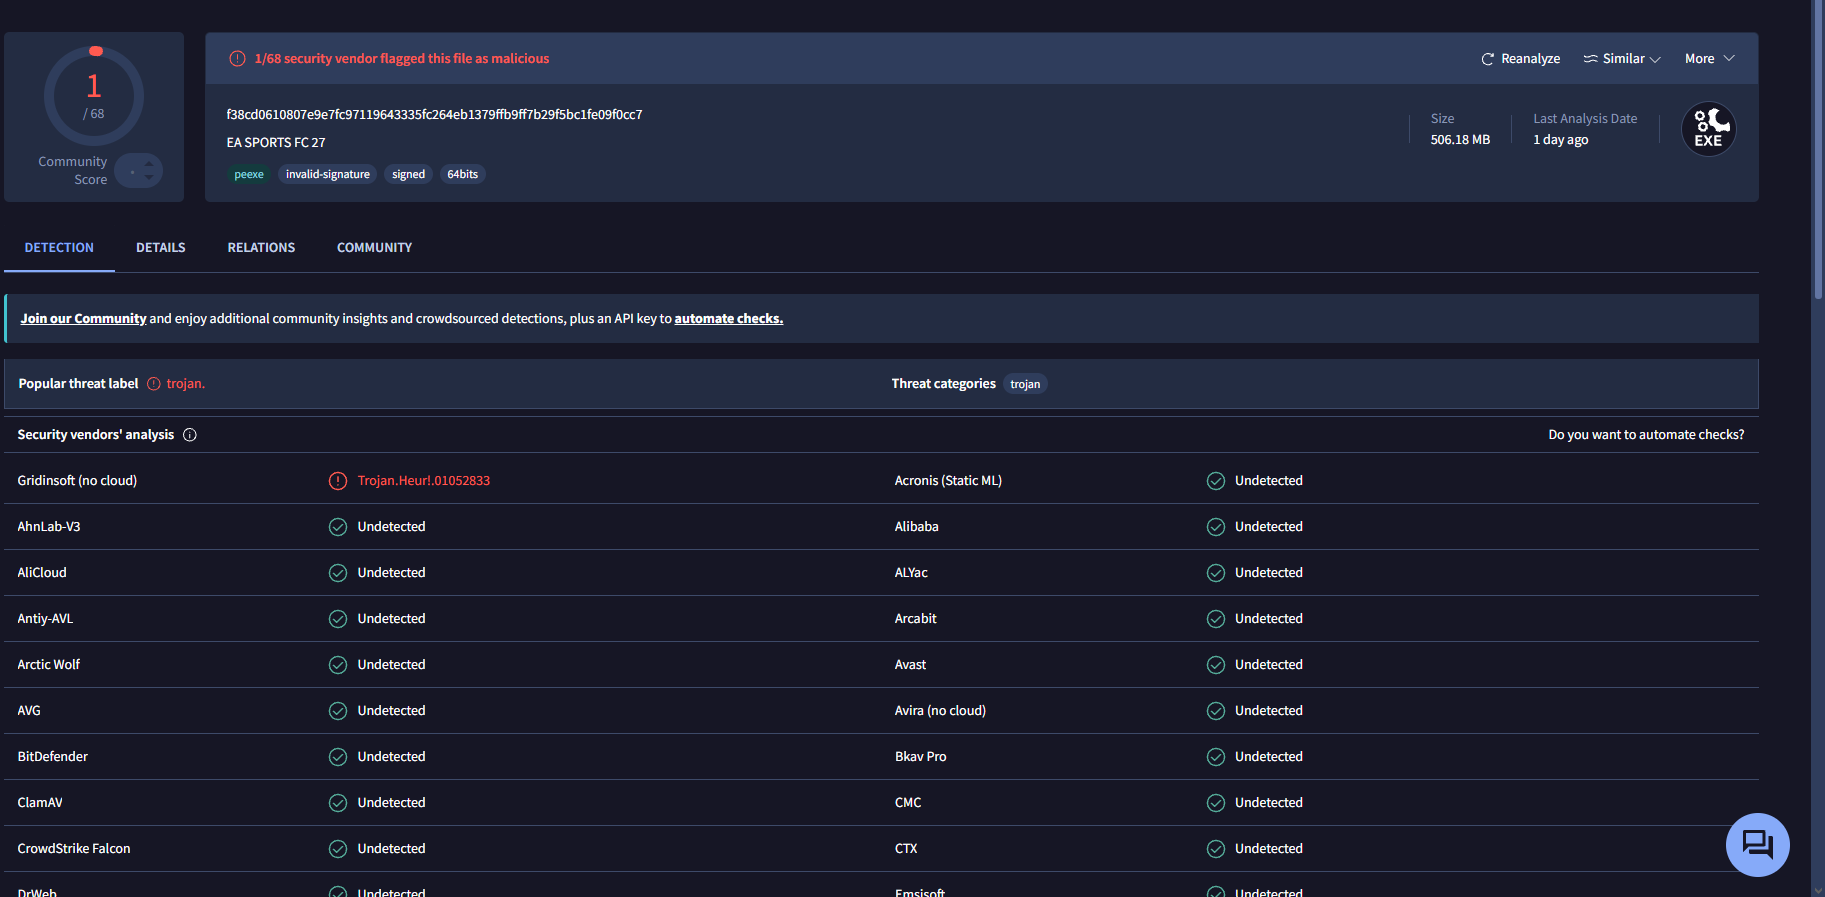Click the checkmark icon in the BitDefender row

pyautogui.click(x=338, y=757)
